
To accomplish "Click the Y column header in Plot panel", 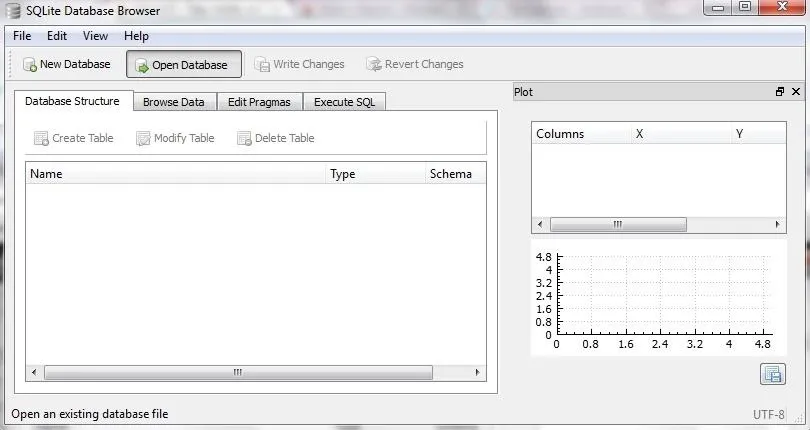I will (x=758, y=133).
